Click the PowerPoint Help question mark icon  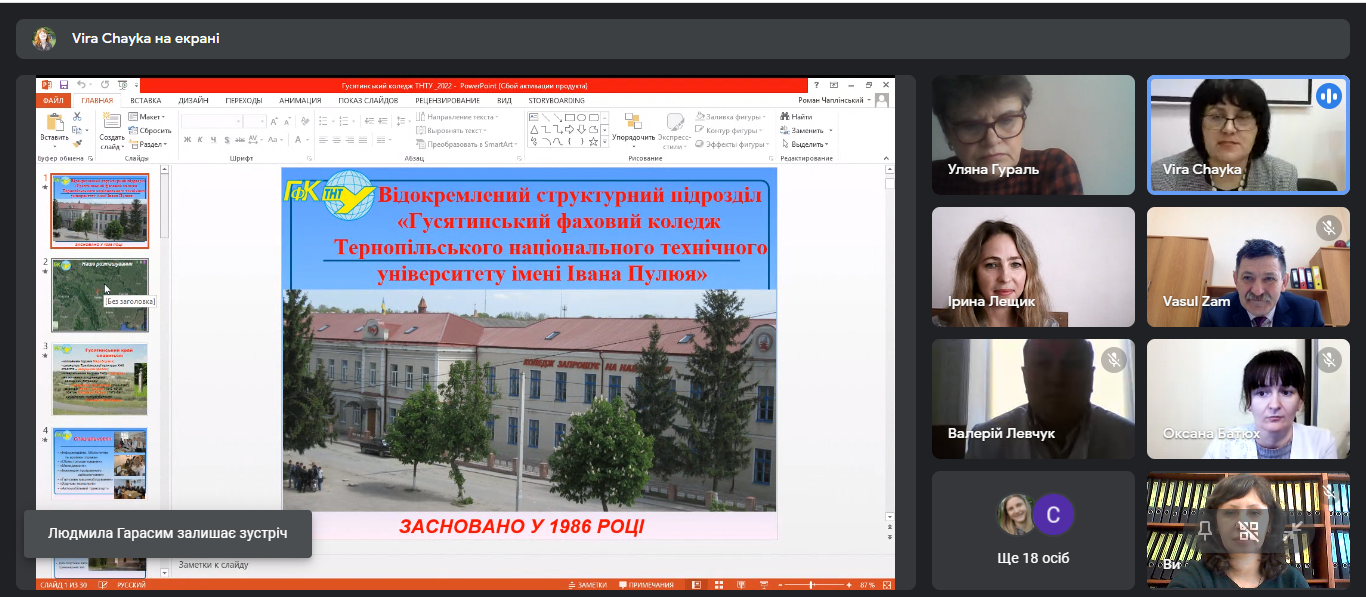(816, 85)
